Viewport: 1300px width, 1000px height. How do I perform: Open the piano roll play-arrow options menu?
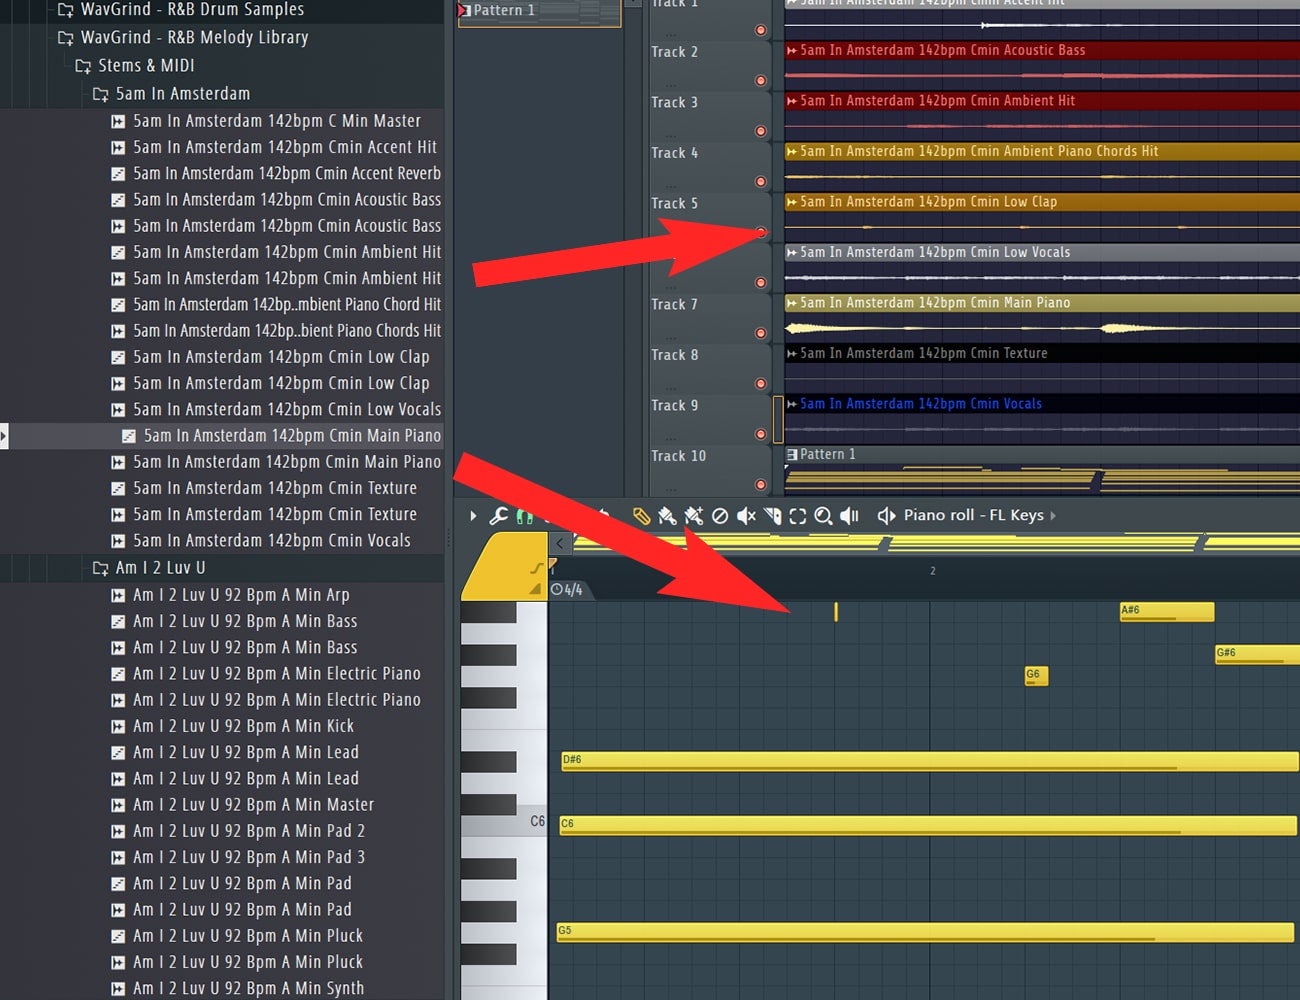click(473, 516)
